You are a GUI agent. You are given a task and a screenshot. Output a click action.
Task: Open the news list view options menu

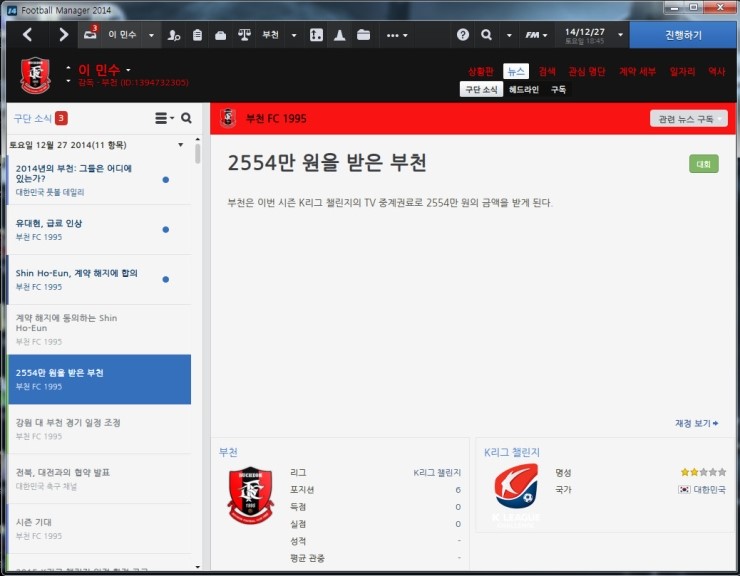click(x=164, y=118)
